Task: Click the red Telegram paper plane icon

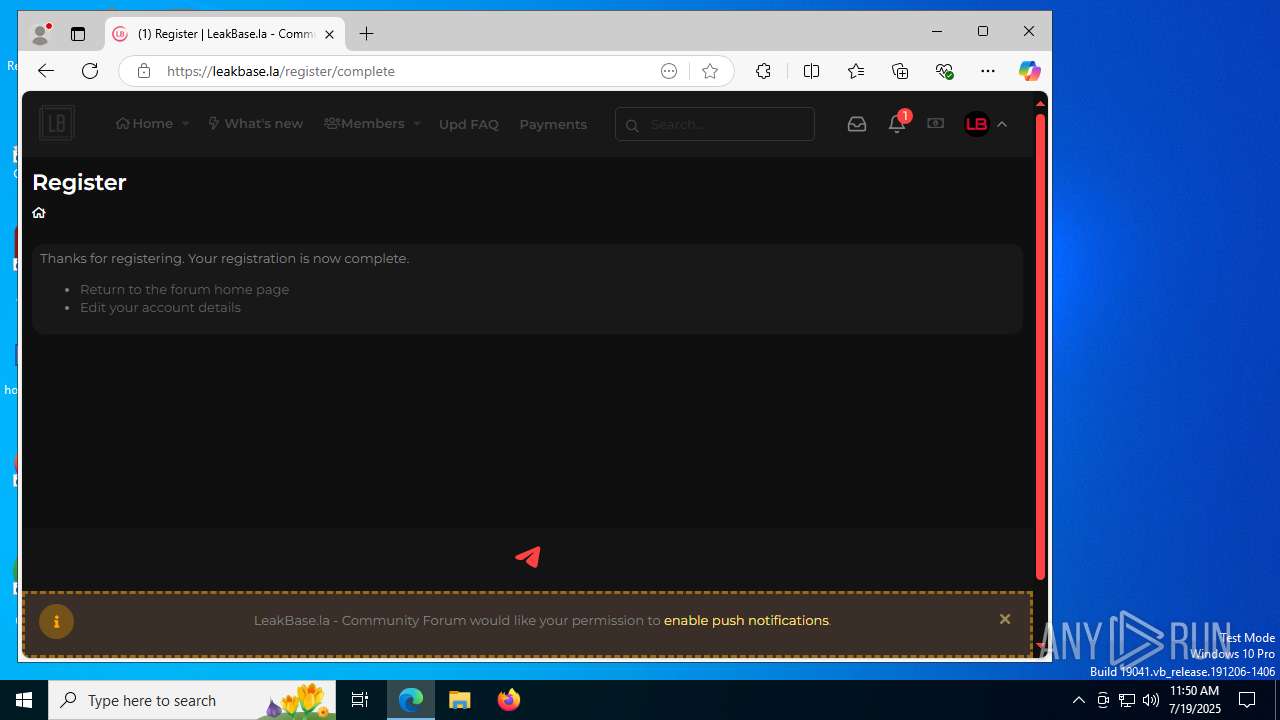Action: pyautogui.click(x=528, y=557)
